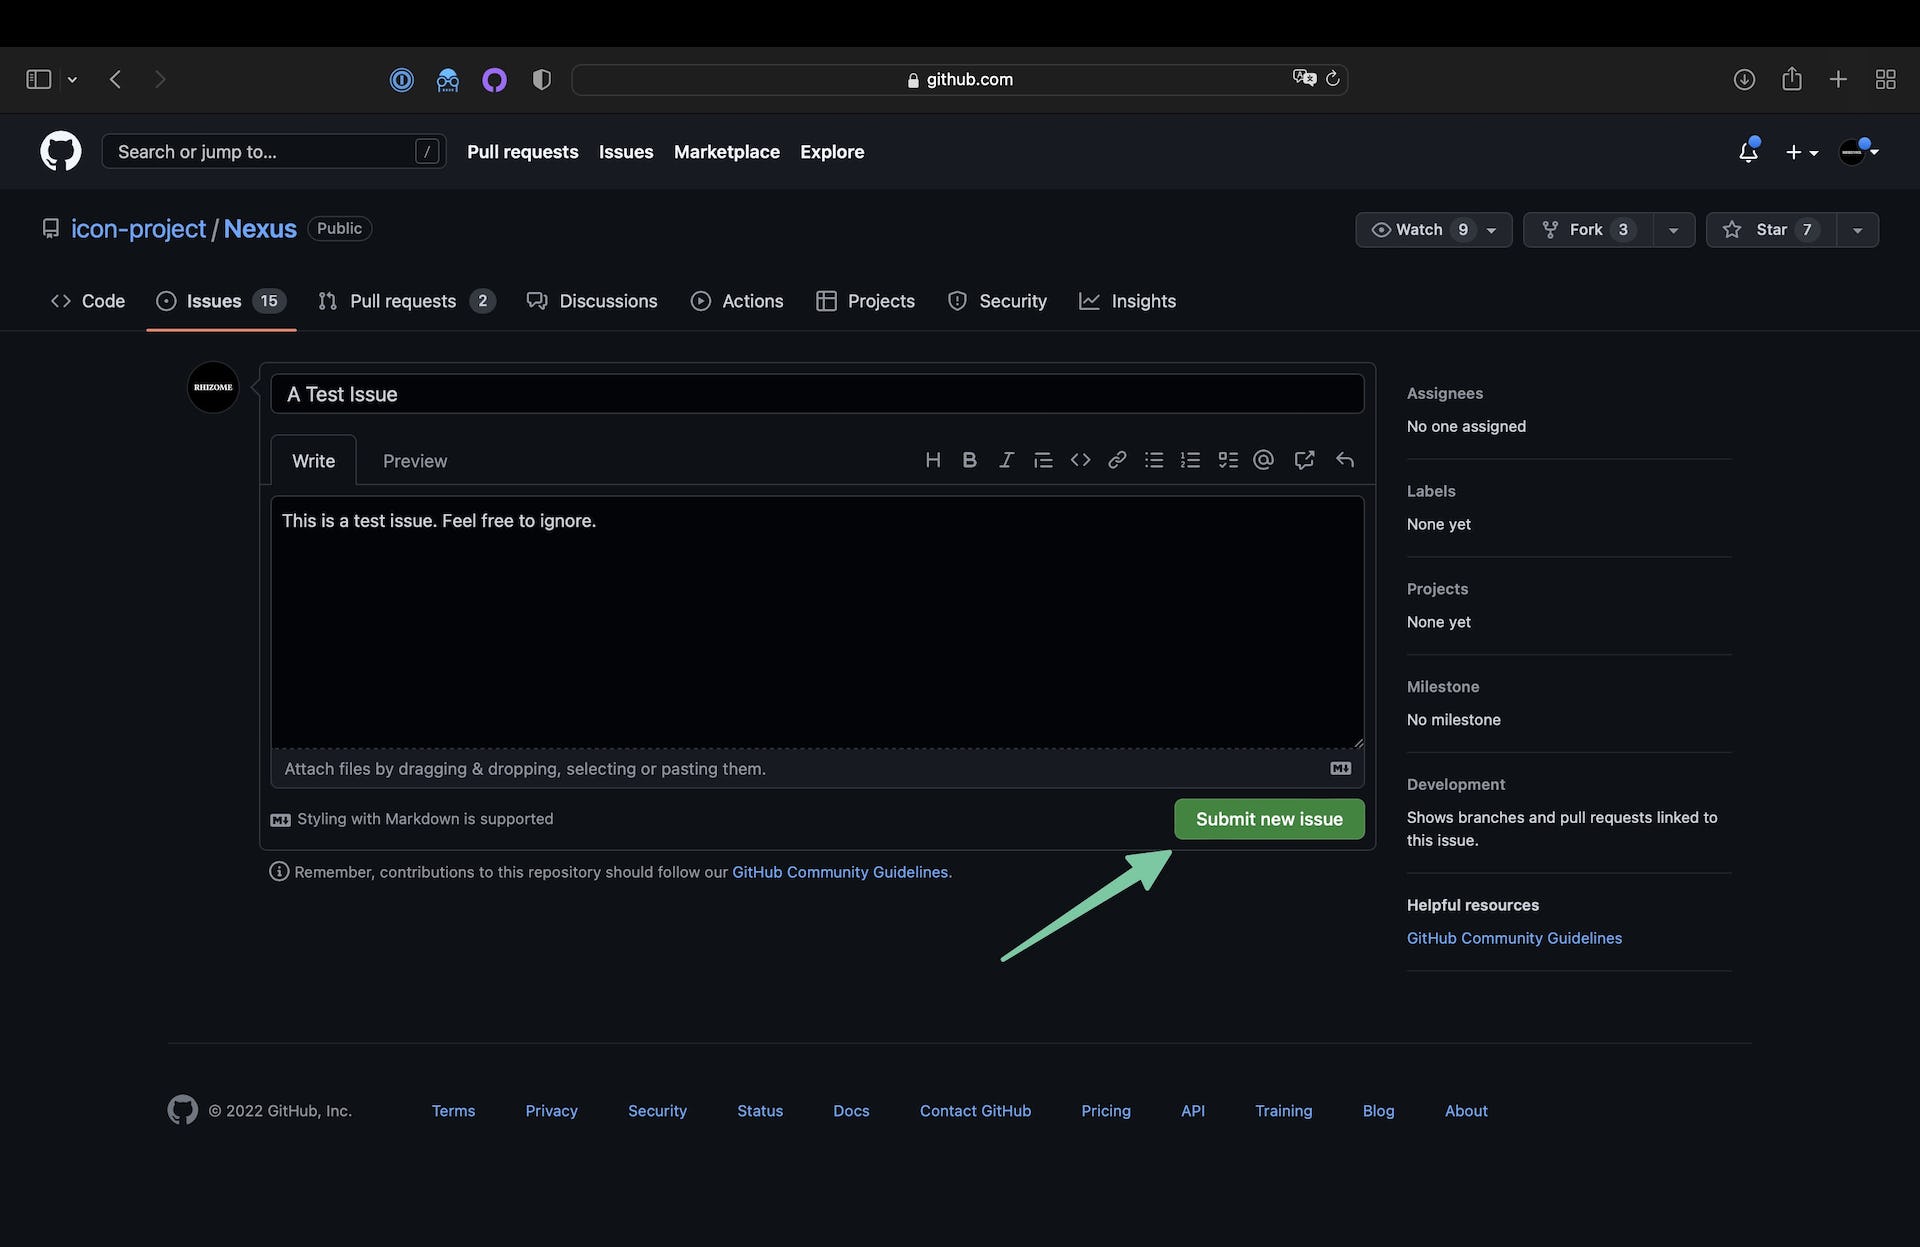Viewport: 1920px width, 1247px height.
Task: Show Safari tab overview
Action: tap(1886, 79)
